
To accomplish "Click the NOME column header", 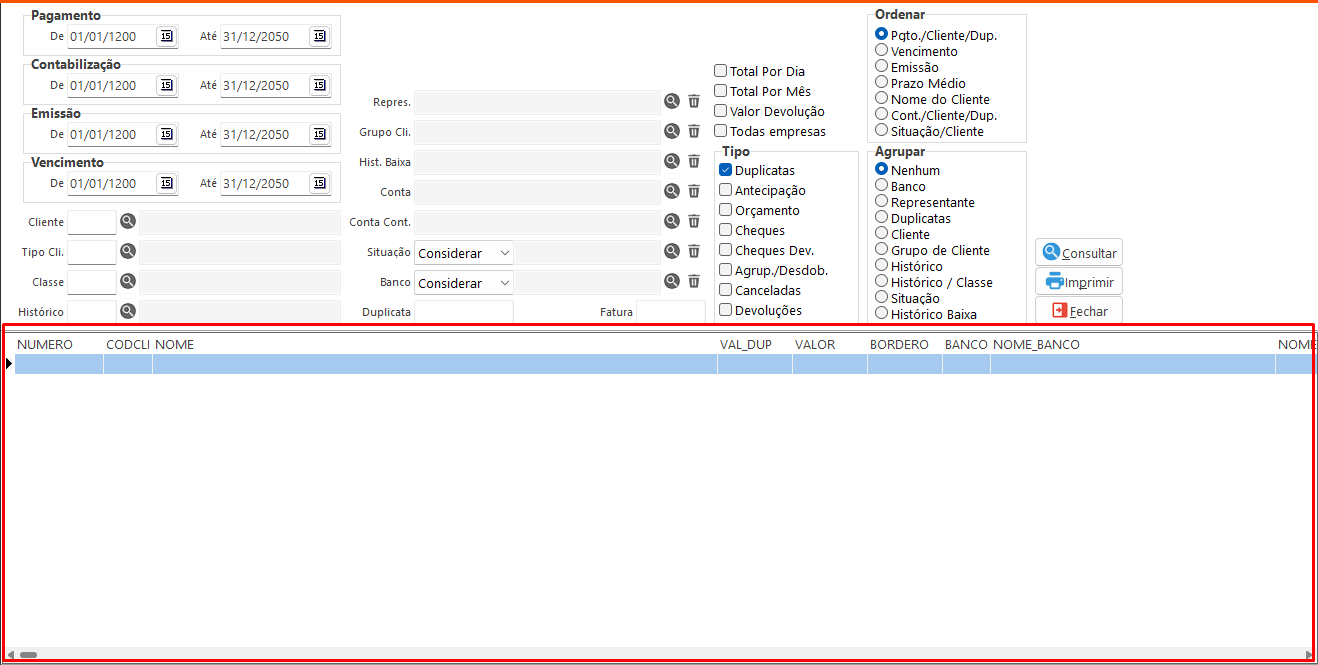I will coord(175,345).
